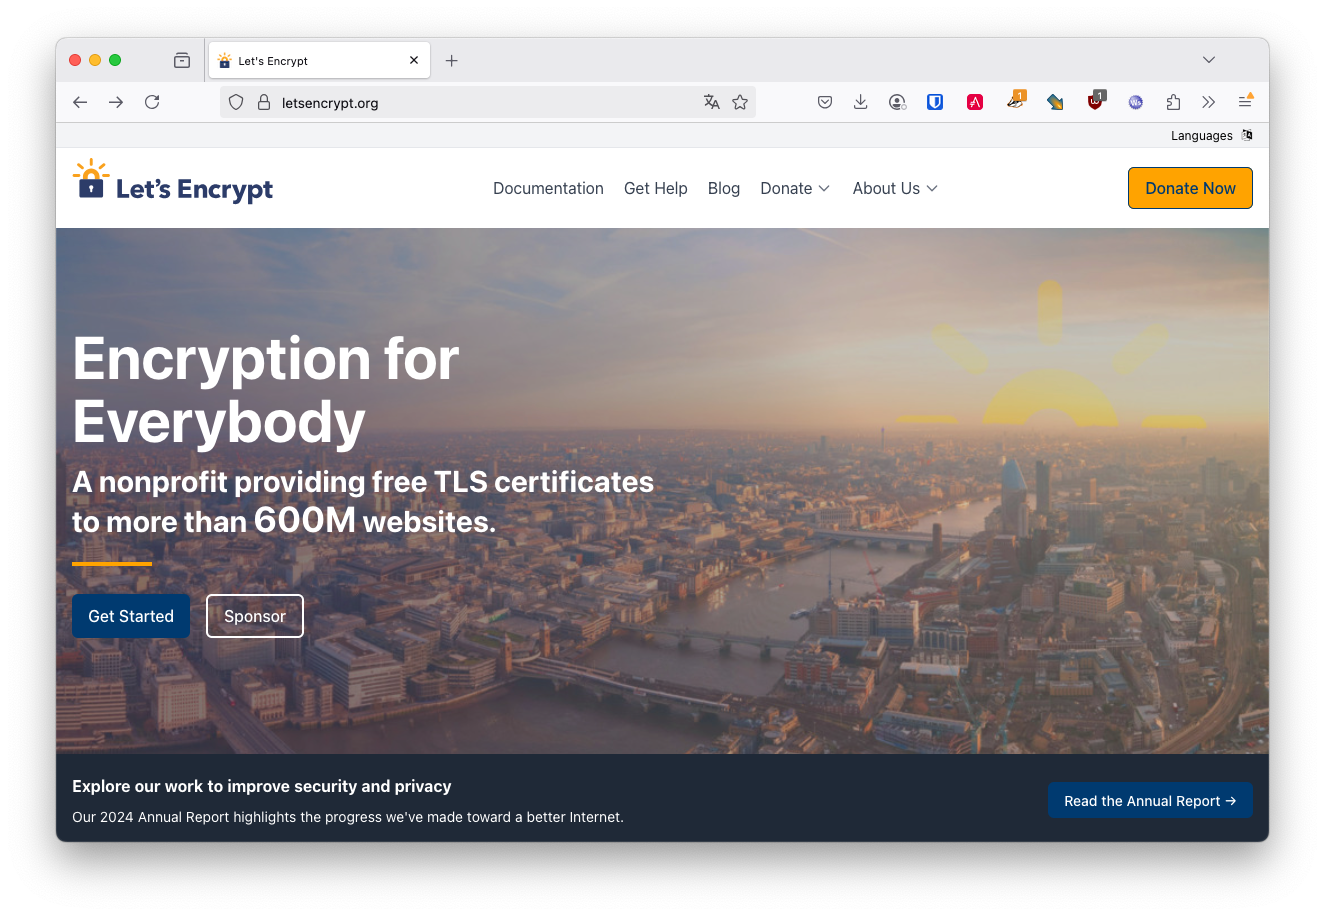The height and width of the screenshot is (916, 1325).
Task: Click Read the Annual Report button
Action: [x=1150, y=800]
